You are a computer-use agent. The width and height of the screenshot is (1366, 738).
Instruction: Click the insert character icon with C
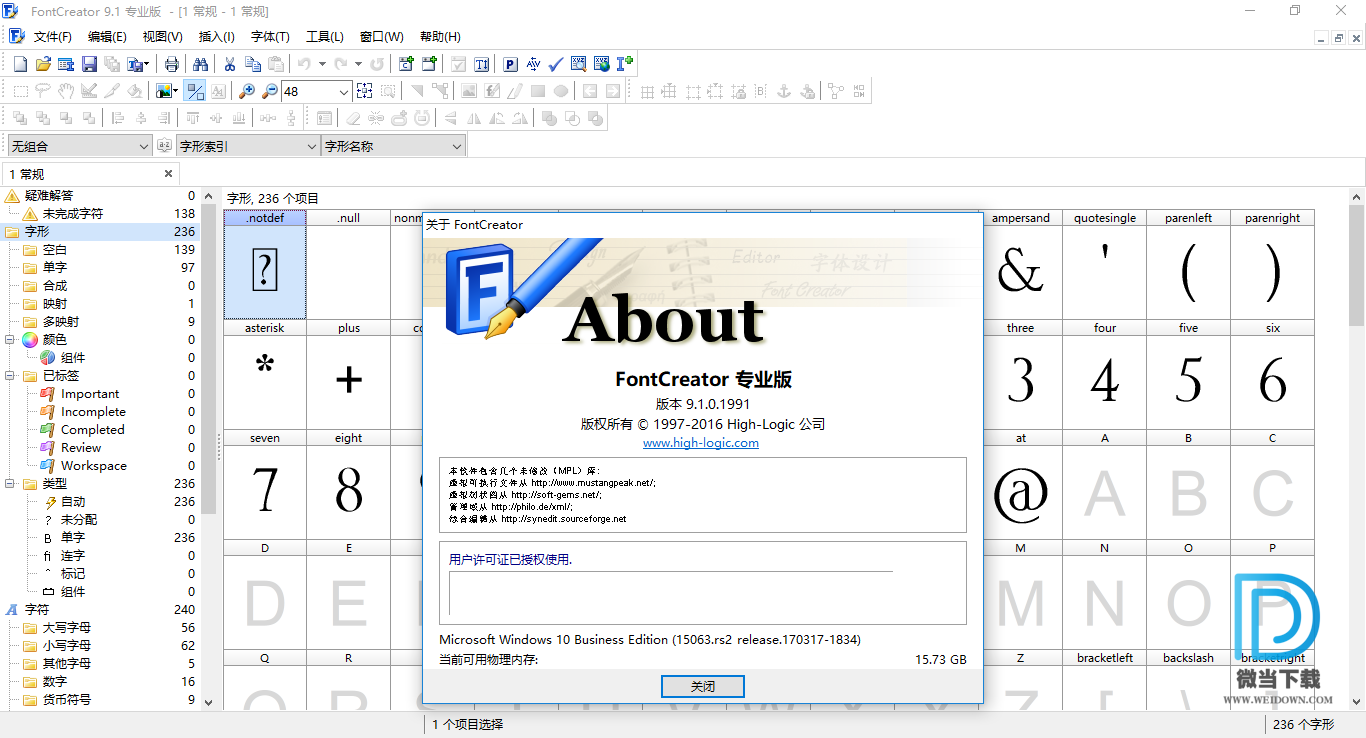(x=406, y=64)
